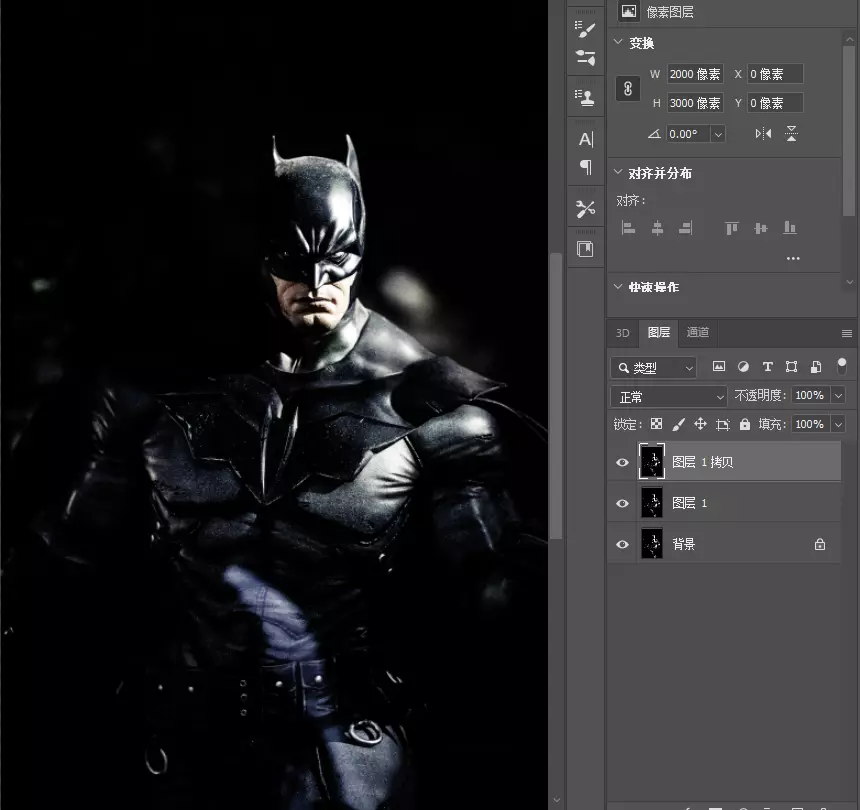860x810 pixels.
Task: Open the 类型 layer filter dropdown
Action: click(x=654, y=368)
